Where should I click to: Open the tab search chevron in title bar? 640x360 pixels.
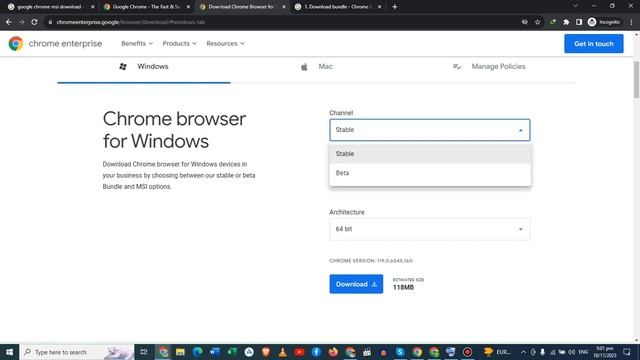(576, 6)
